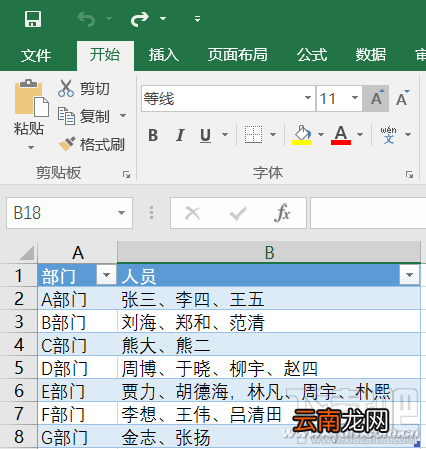Select cell 张三、李四、王五
426x449 pixels.
tap(269, 299)
